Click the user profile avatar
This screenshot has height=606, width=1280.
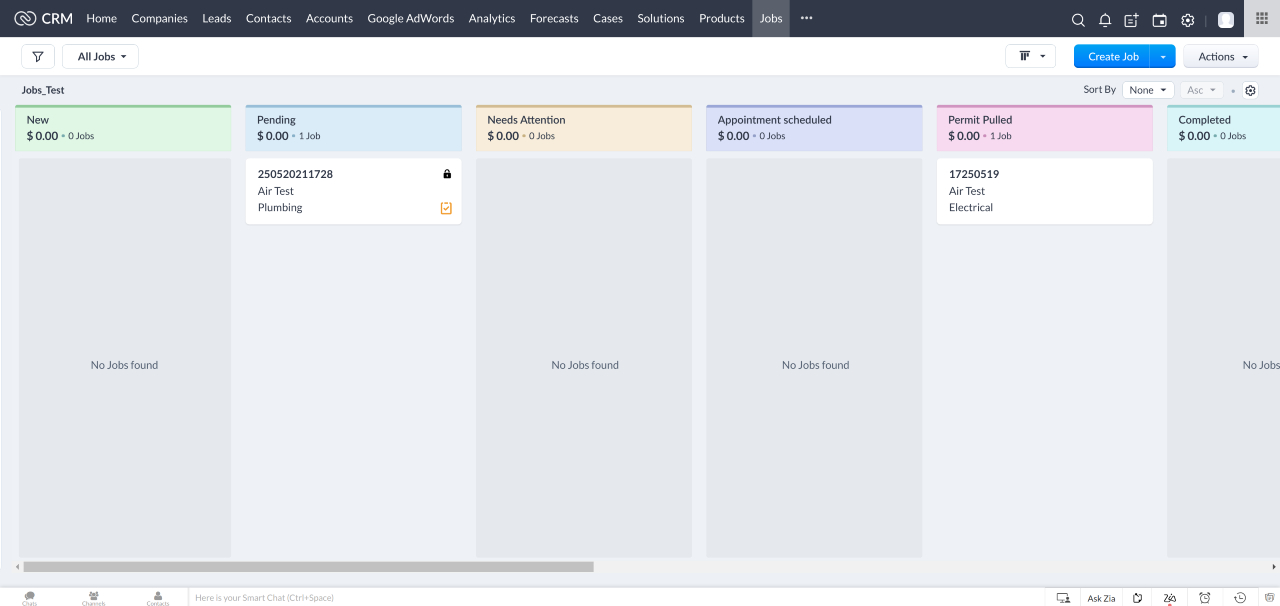tap(1225, 19)
